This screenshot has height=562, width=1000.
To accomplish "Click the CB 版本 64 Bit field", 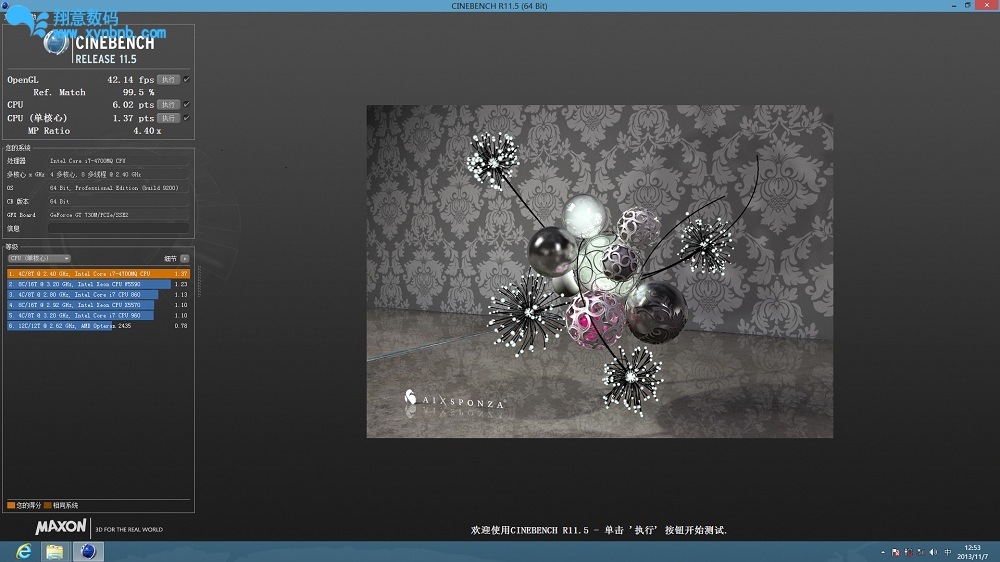I will point(119,202).
